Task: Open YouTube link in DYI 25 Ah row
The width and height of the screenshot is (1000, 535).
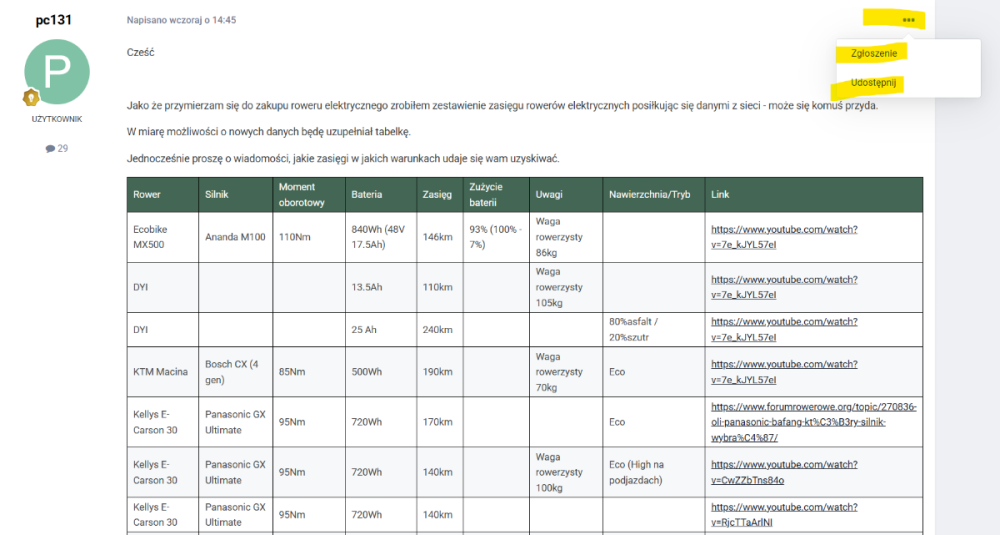Action: [x=784, y=330]
